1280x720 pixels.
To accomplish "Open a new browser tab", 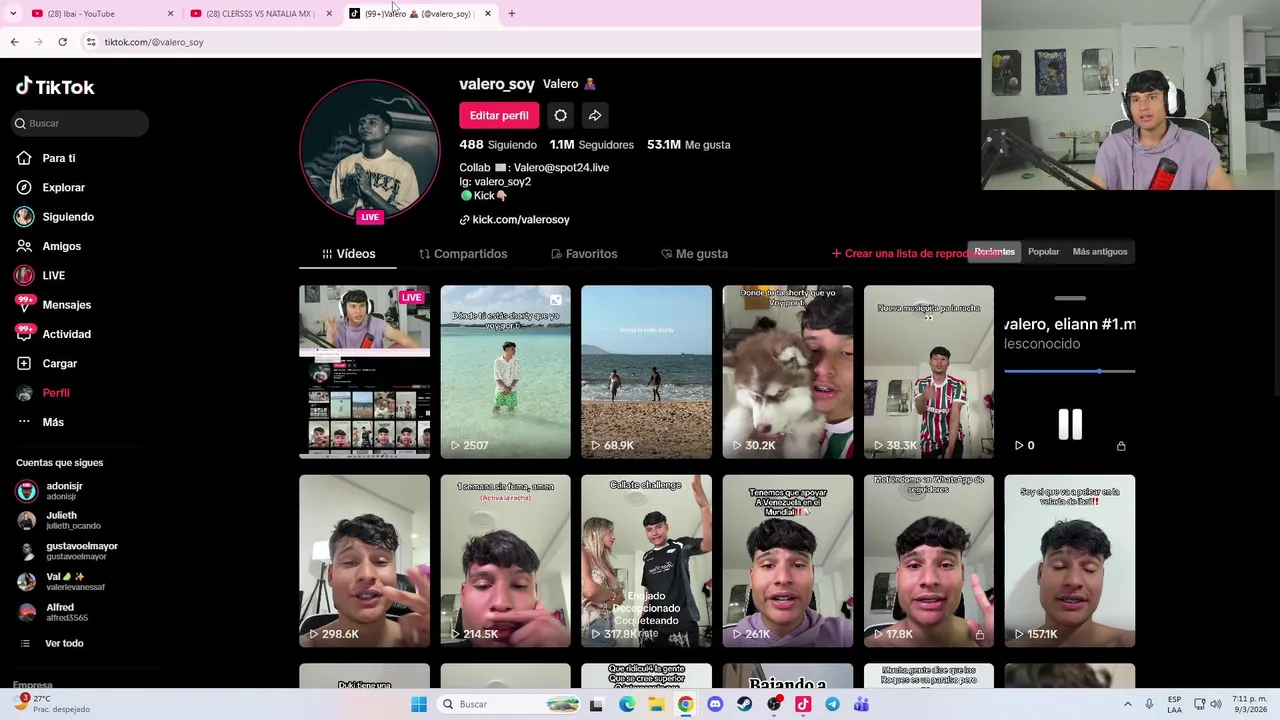I will (x=511, y=13).
